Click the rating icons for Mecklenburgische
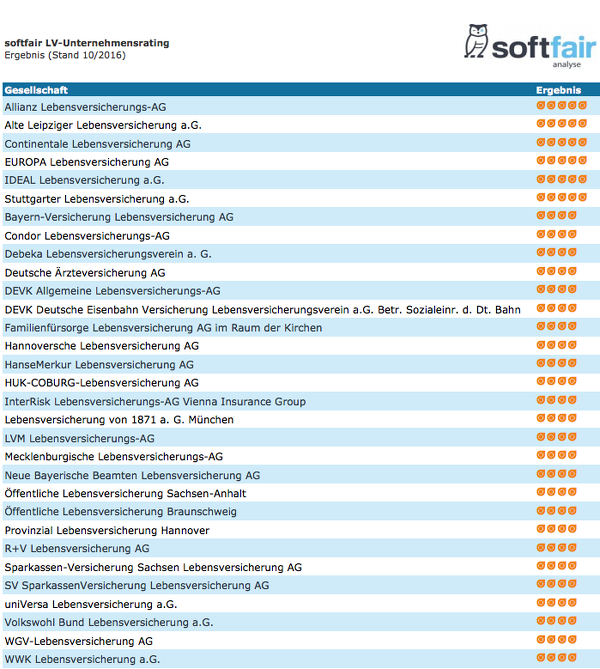600x669 pixels. pyautogui.click(x=556, y=455)
